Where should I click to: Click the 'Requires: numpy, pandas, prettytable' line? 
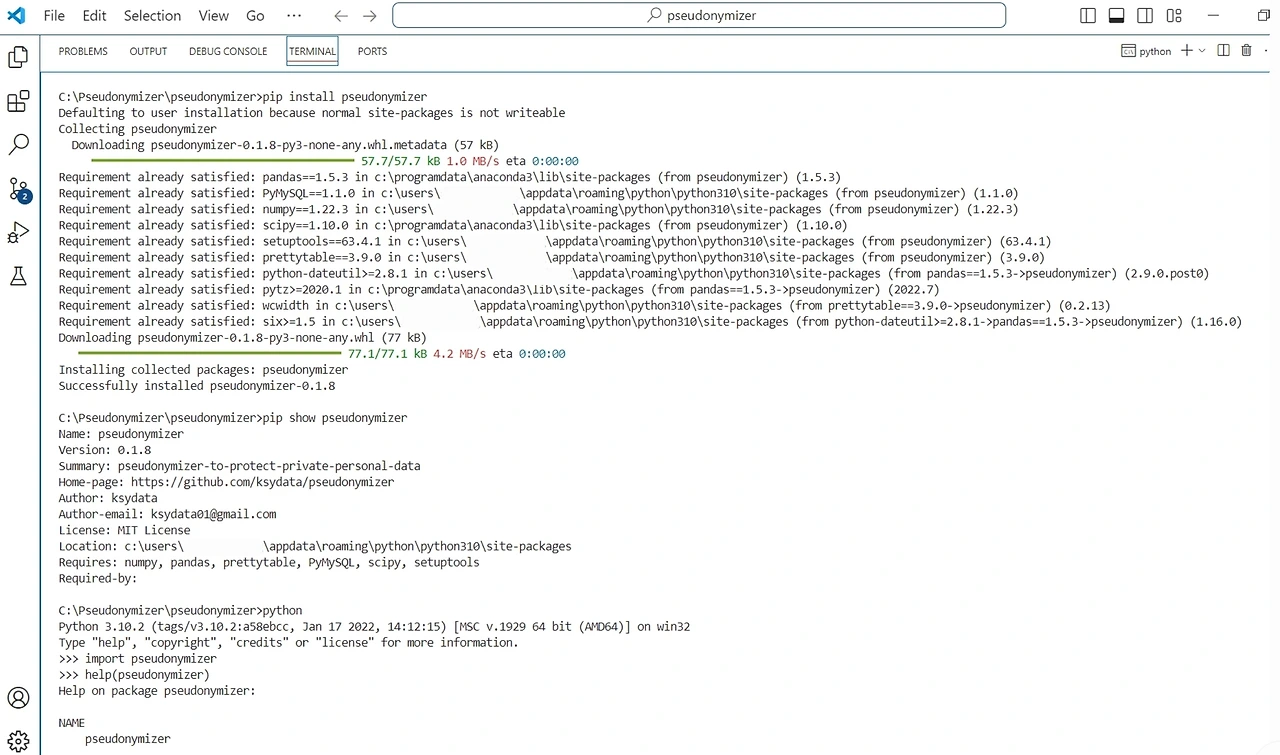269,562
